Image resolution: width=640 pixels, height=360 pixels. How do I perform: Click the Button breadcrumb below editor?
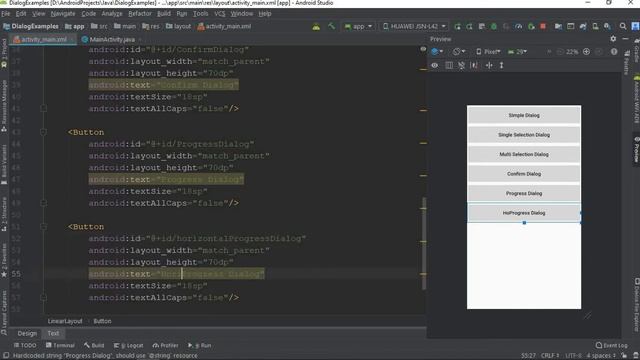[102, 321]
